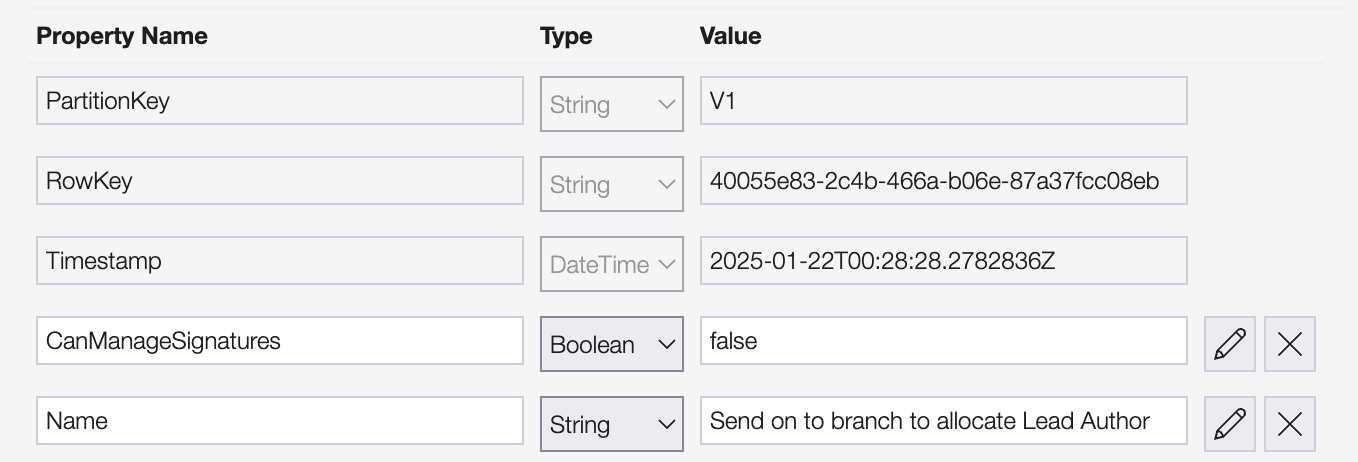Expand the String type dropdown for Name
The height and width of the screenshot is (462, 1358).
coord(611,424)
